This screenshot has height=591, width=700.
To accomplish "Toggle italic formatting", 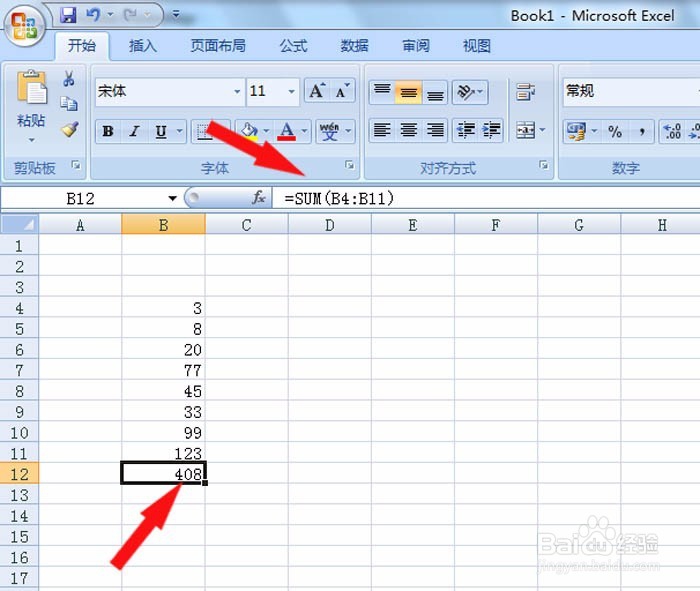I will pos(134,131).
